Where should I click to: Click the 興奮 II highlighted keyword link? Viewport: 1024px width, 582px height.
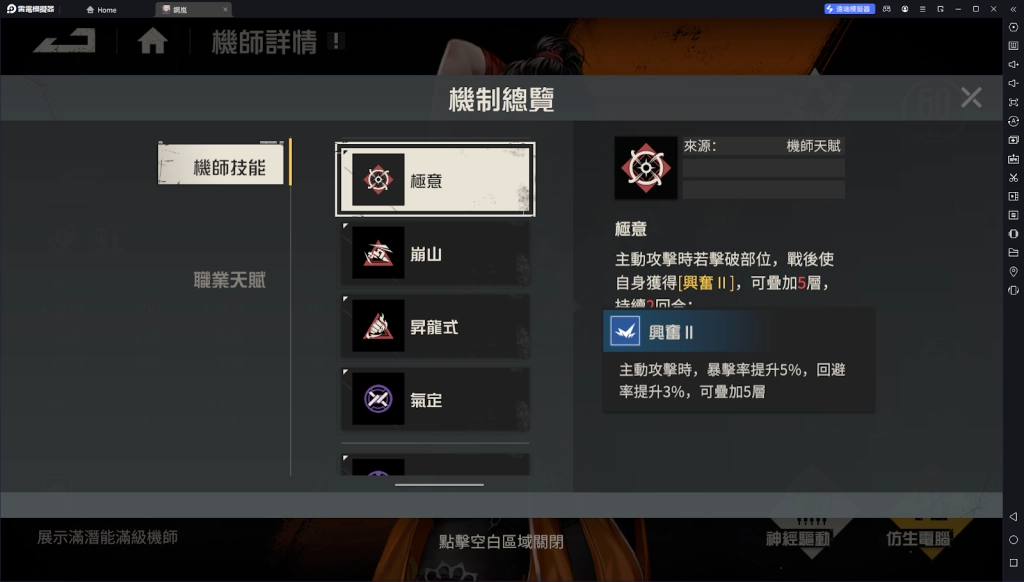point(705,283)
